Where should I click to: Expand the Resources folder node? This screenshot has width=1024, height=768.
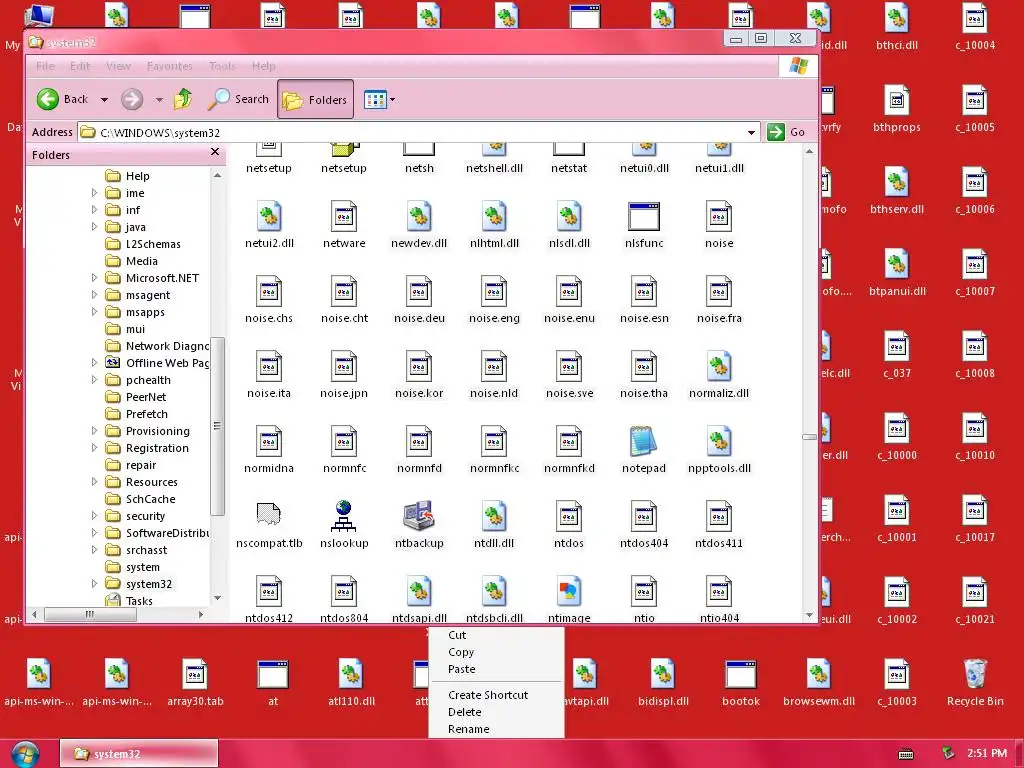[94, 481]
